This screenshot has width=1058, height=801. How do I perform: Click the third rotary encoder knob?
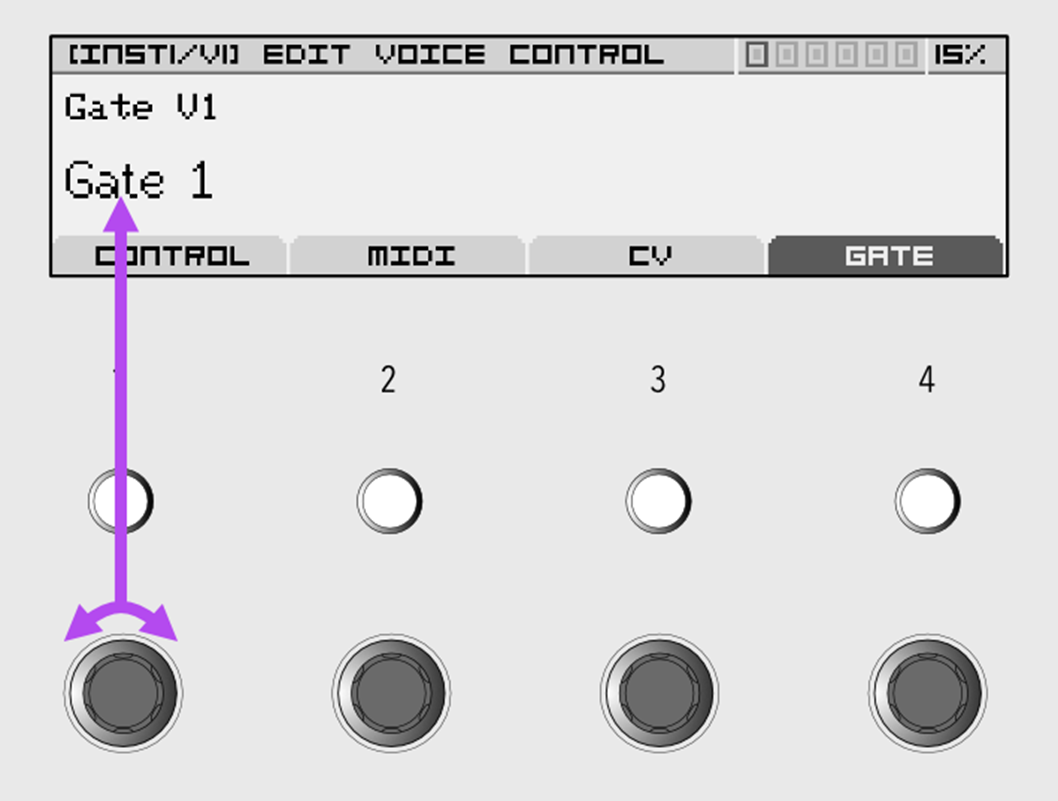(659, 693)
